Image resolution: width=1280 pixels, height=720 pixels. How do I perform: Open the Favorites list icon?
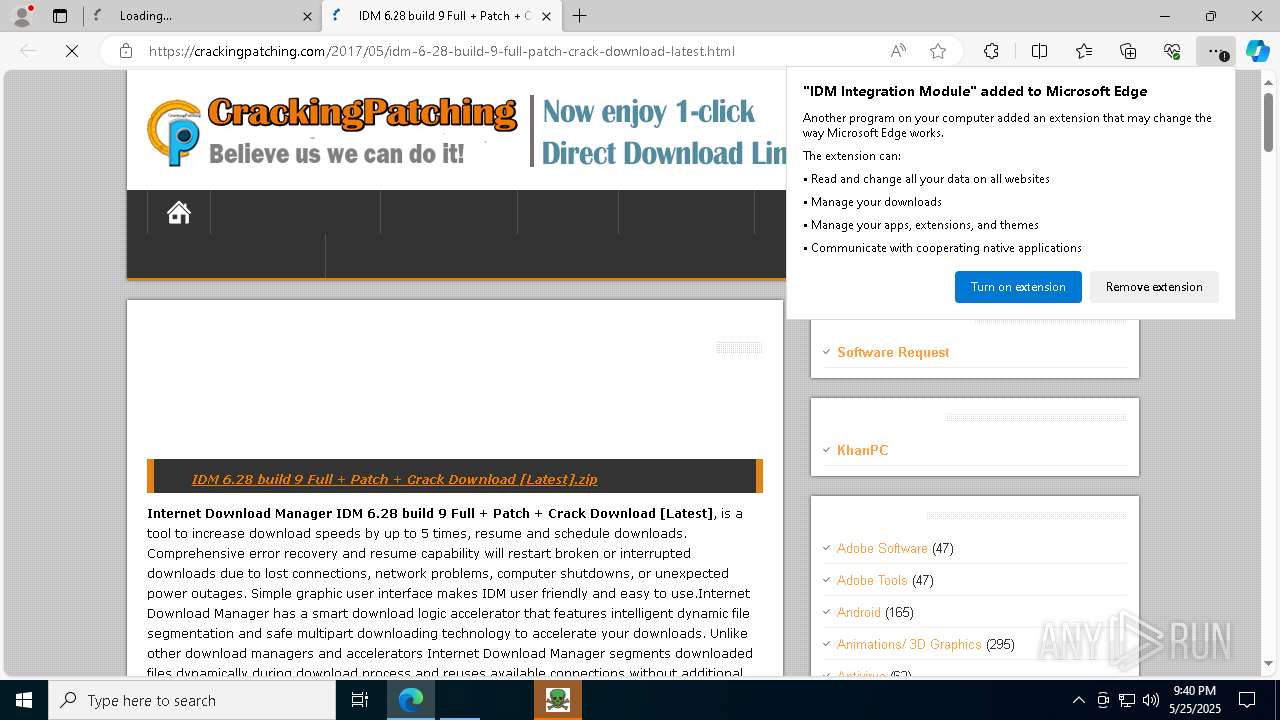tap(1084, 51)
